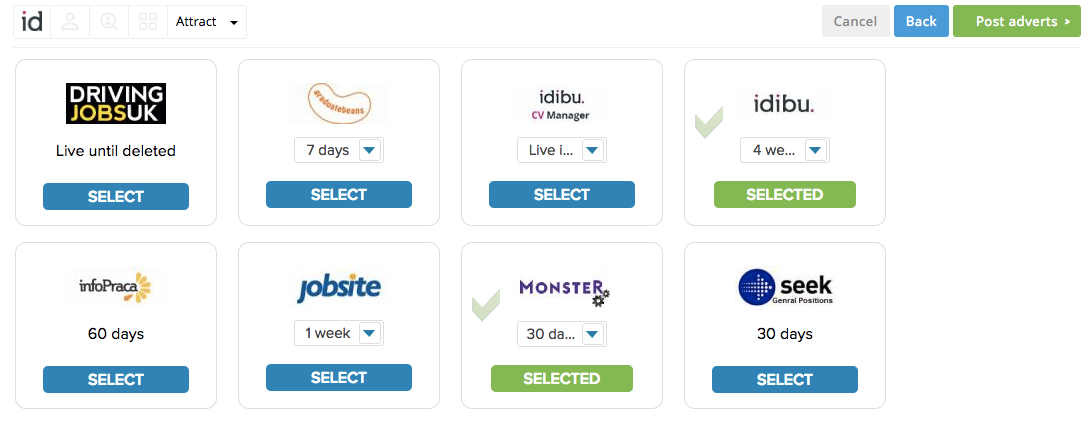
Task: Click the idibu 'id' logo icon
Action: click(32, 21)
